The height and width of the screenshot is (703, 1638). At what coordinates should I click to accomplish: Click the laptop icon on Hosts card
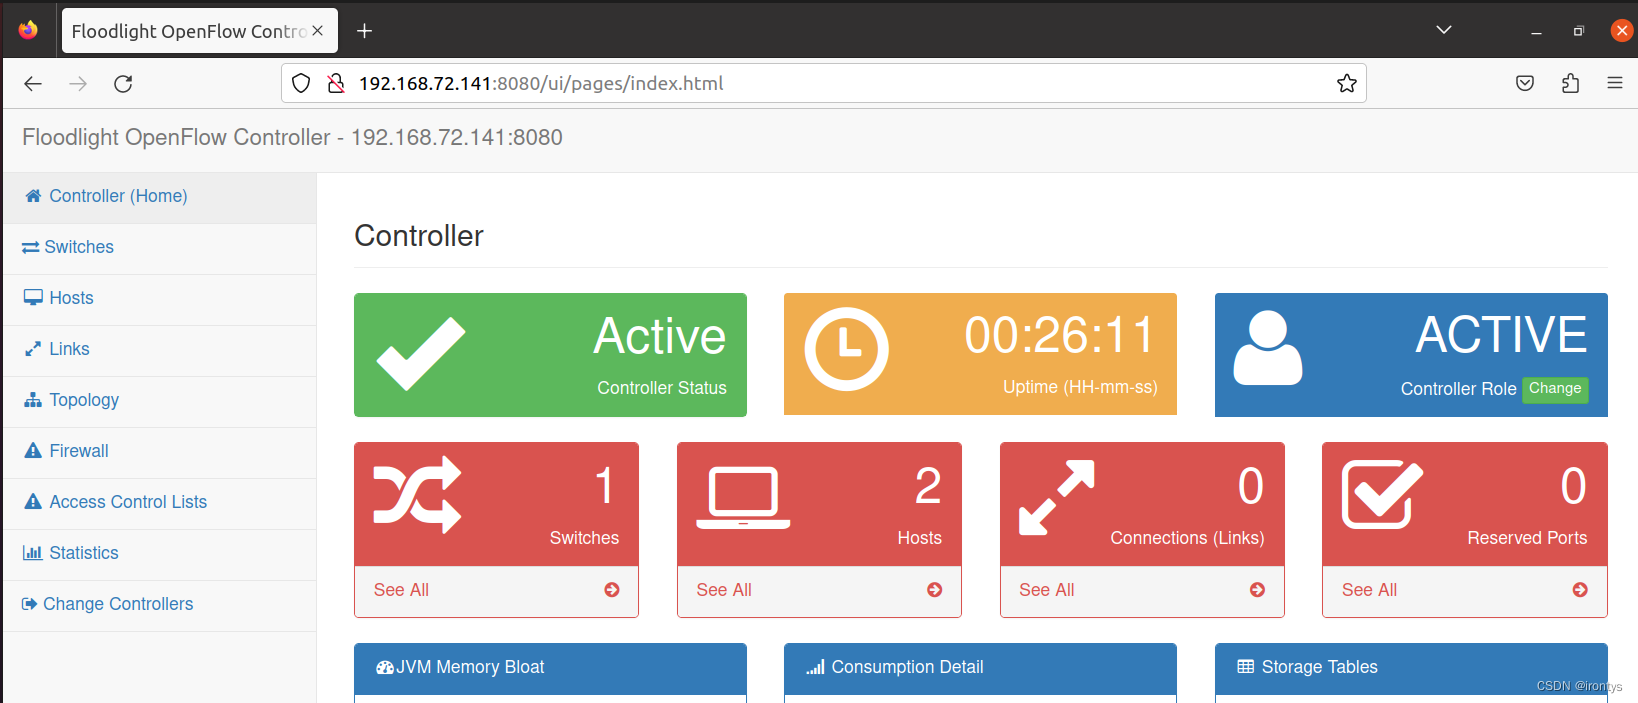click(x=743, y=497)
